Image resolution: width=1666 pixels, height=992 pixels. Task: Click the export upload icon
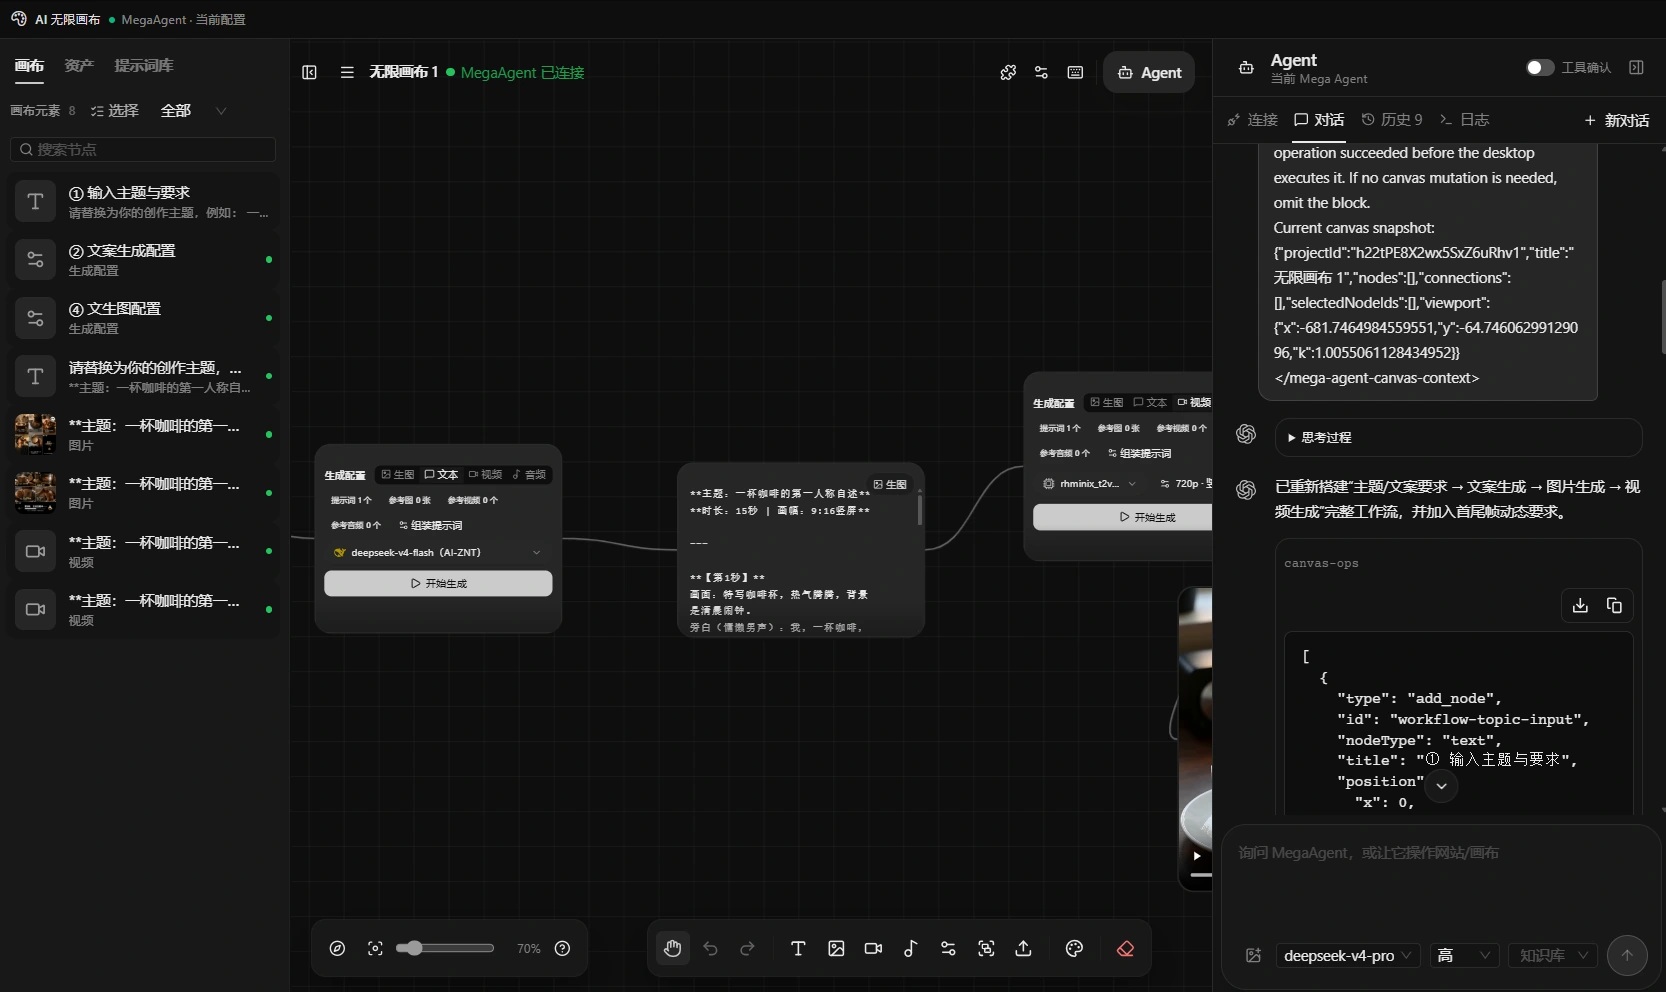point(1023,948)
